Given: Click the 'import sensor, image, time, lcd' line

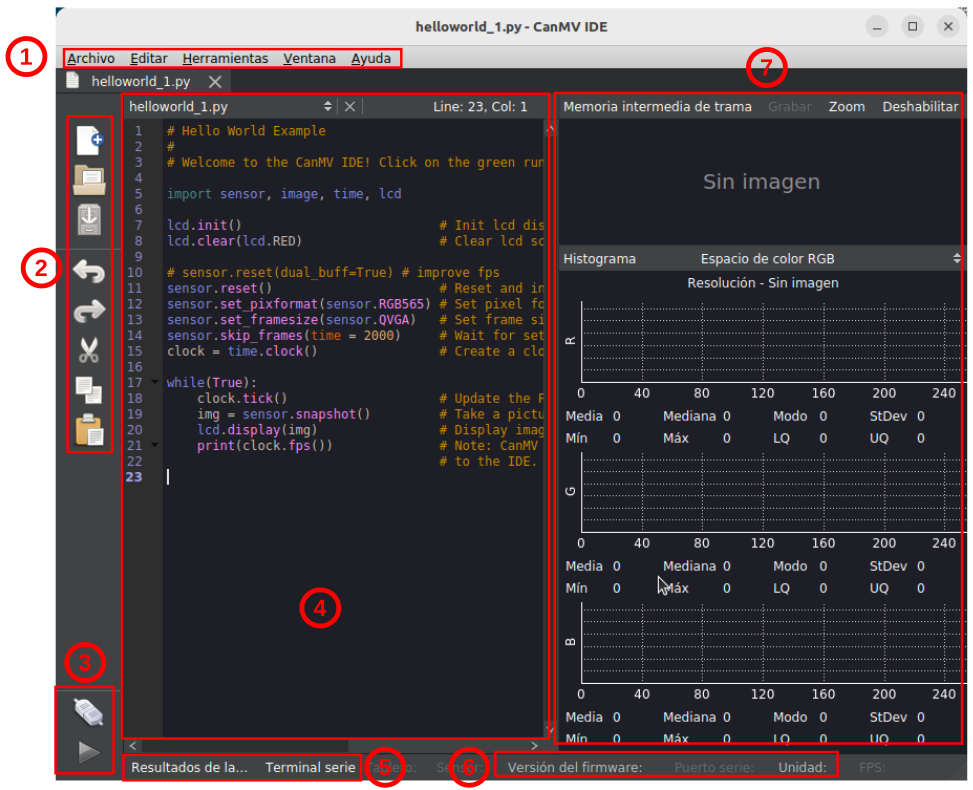Looking at the screenshot, I should (x=284, y=194).
